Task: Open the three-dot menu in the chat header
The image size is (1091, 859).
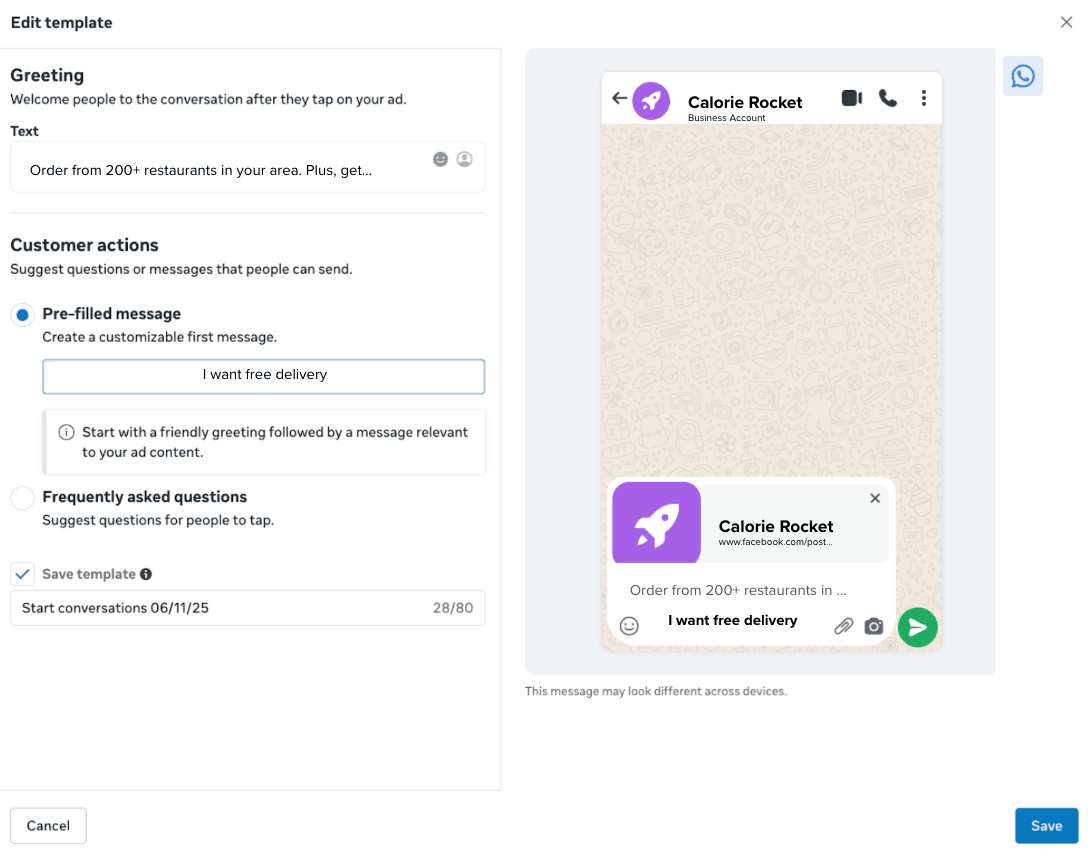Action: 925,97
